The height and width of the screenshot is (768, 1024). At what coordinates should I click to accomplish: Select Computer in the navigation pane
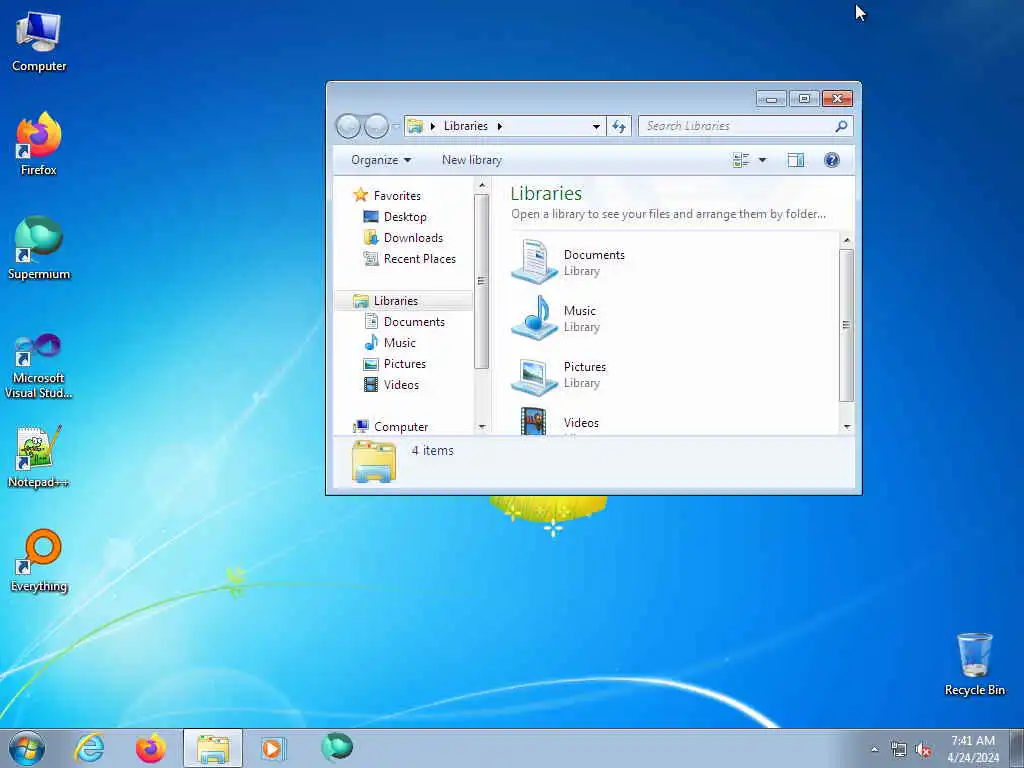(390, 426)
